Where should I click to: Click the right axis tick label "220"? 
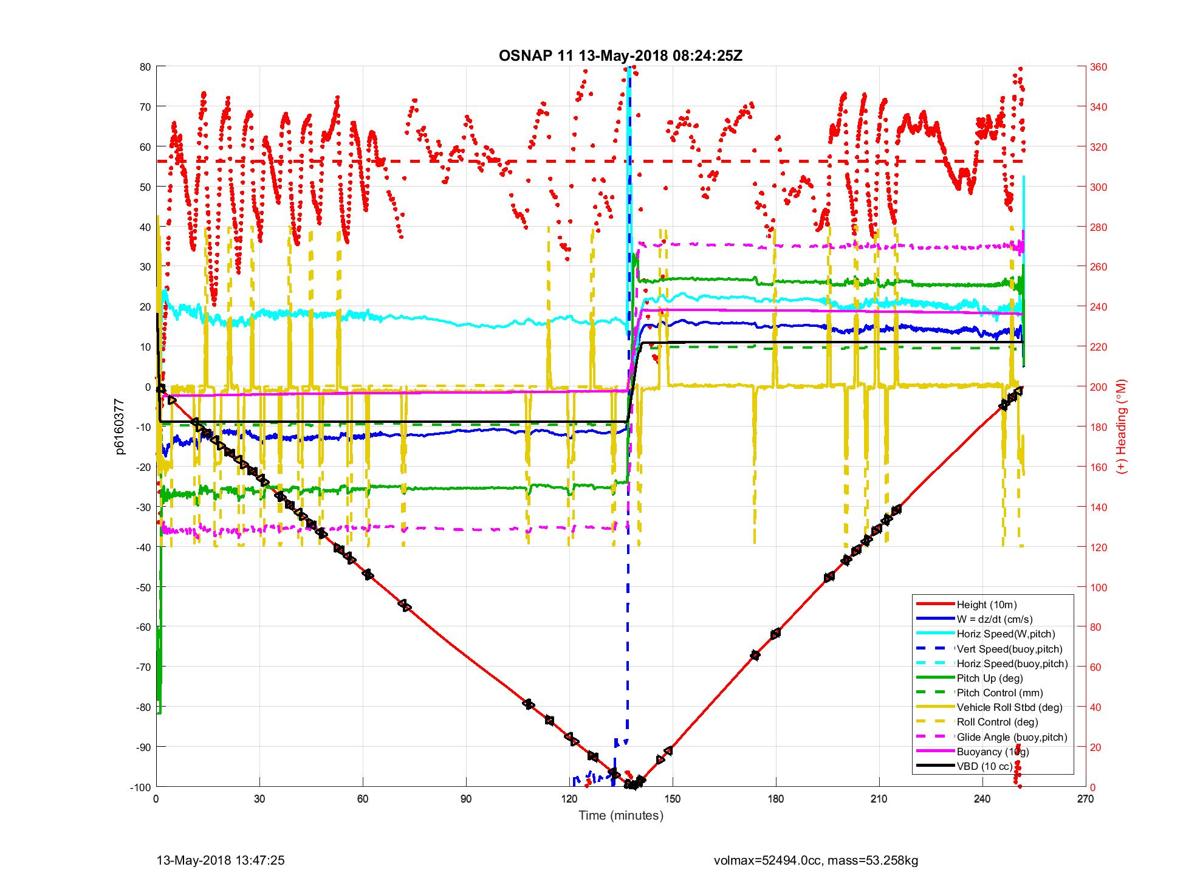click(x=1099, y=347)
